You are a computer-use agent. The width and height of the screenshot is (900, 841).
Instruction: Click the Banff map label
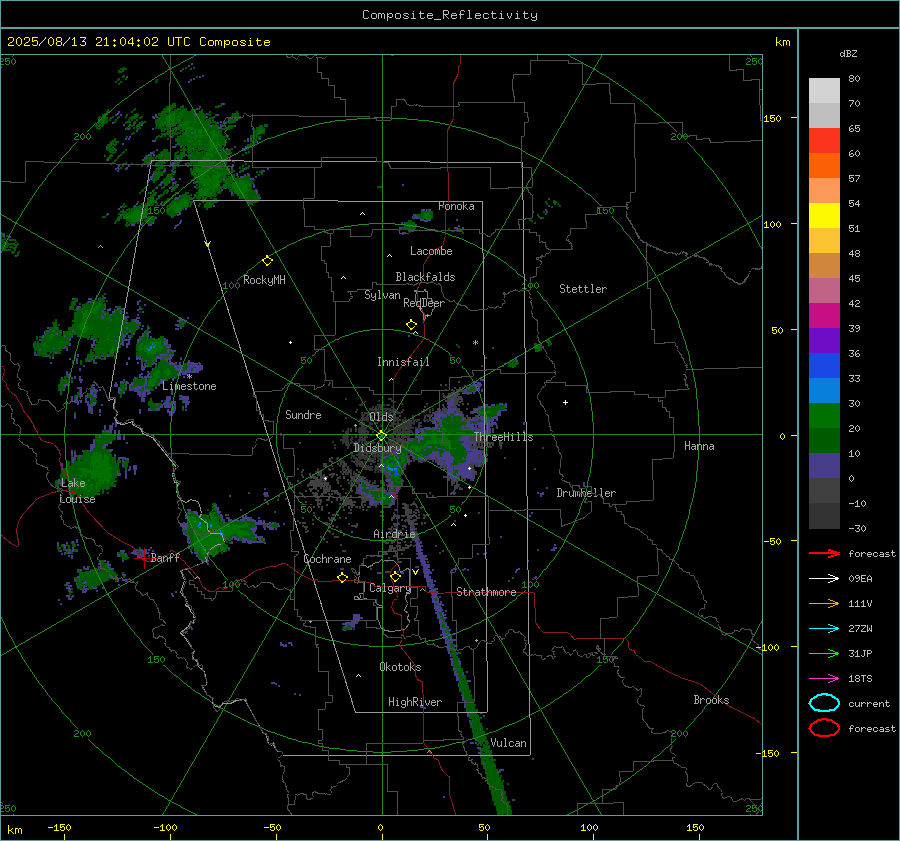(x=165, y=558)
